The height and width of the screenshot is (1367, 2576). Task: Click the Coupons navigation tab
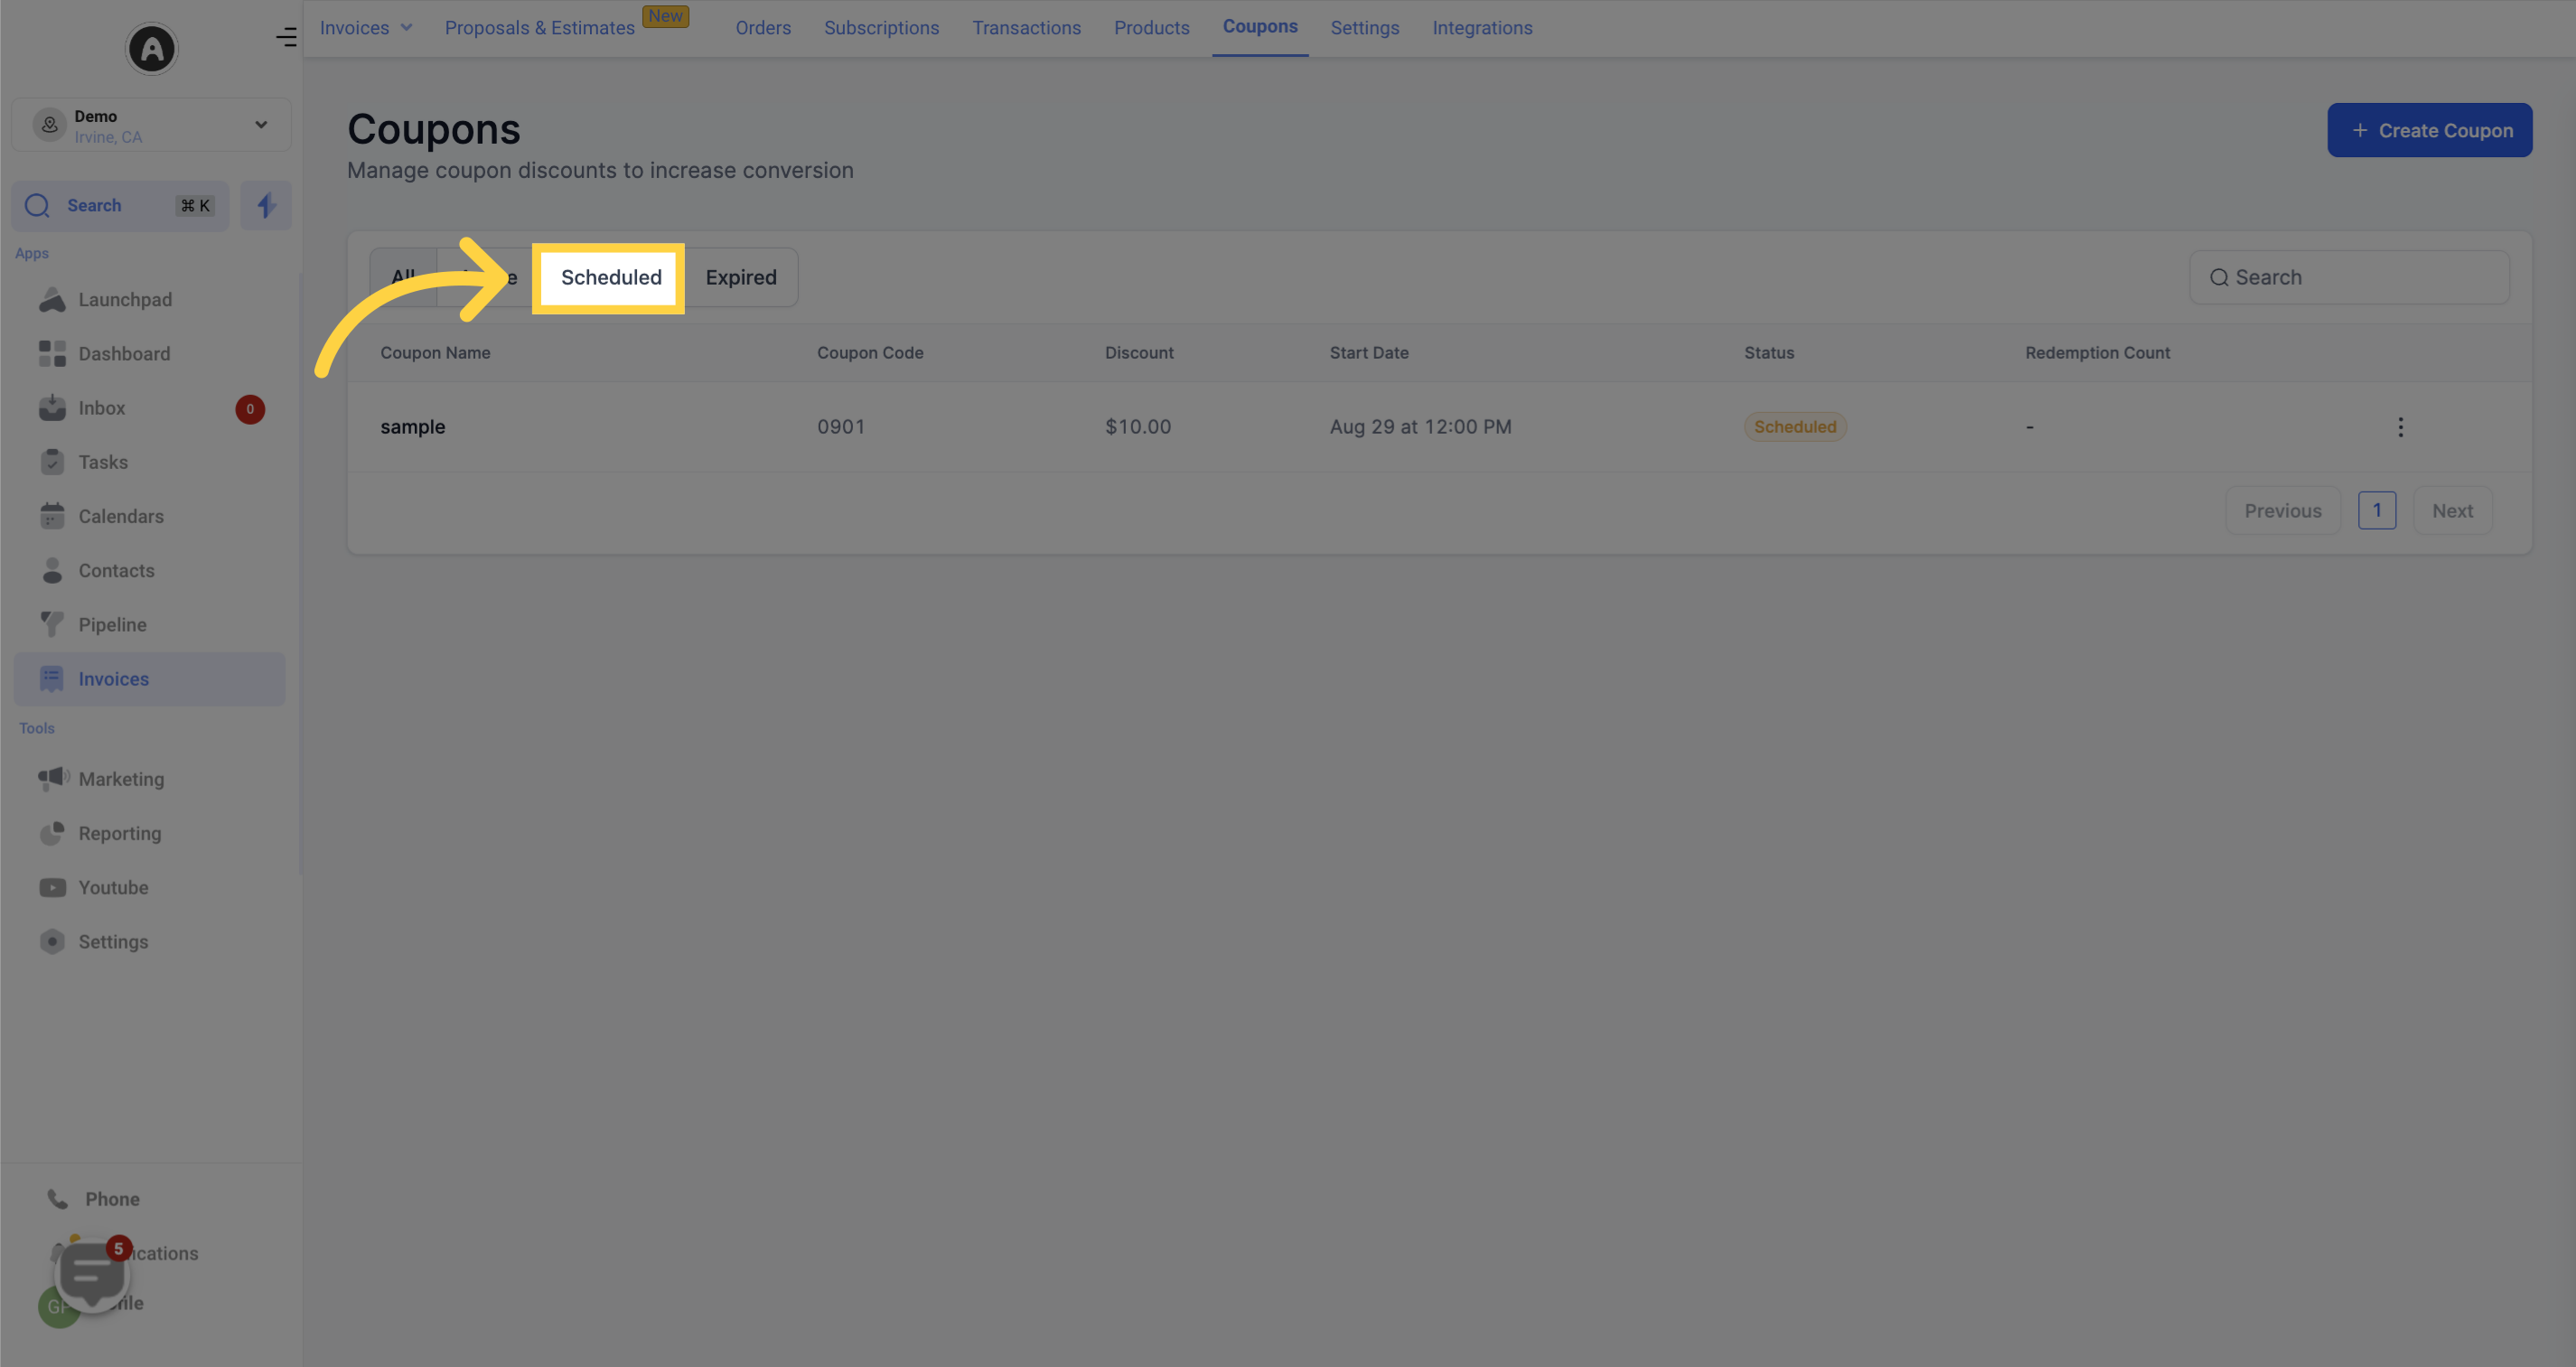tap(1259, 27)
